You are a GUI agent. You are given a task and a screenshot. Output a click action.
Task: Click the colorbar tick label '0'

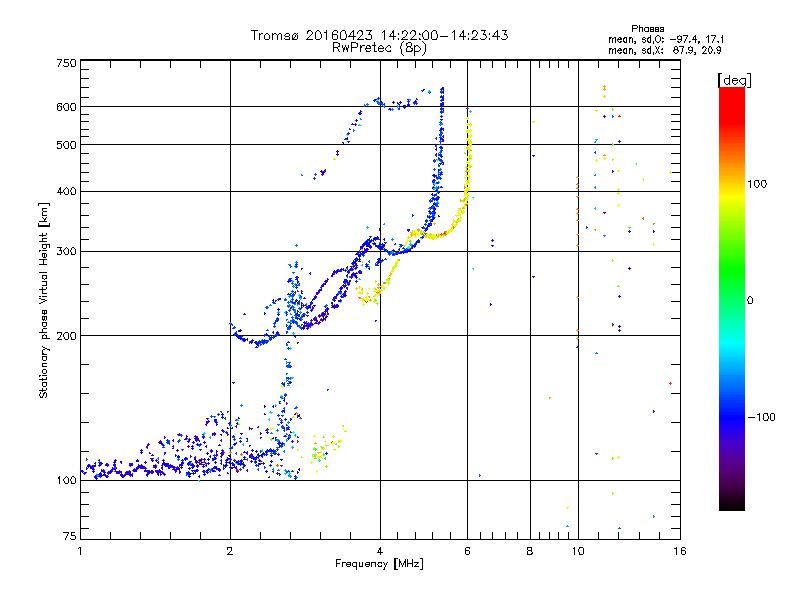pyautogui.click(x=750, y=300)
